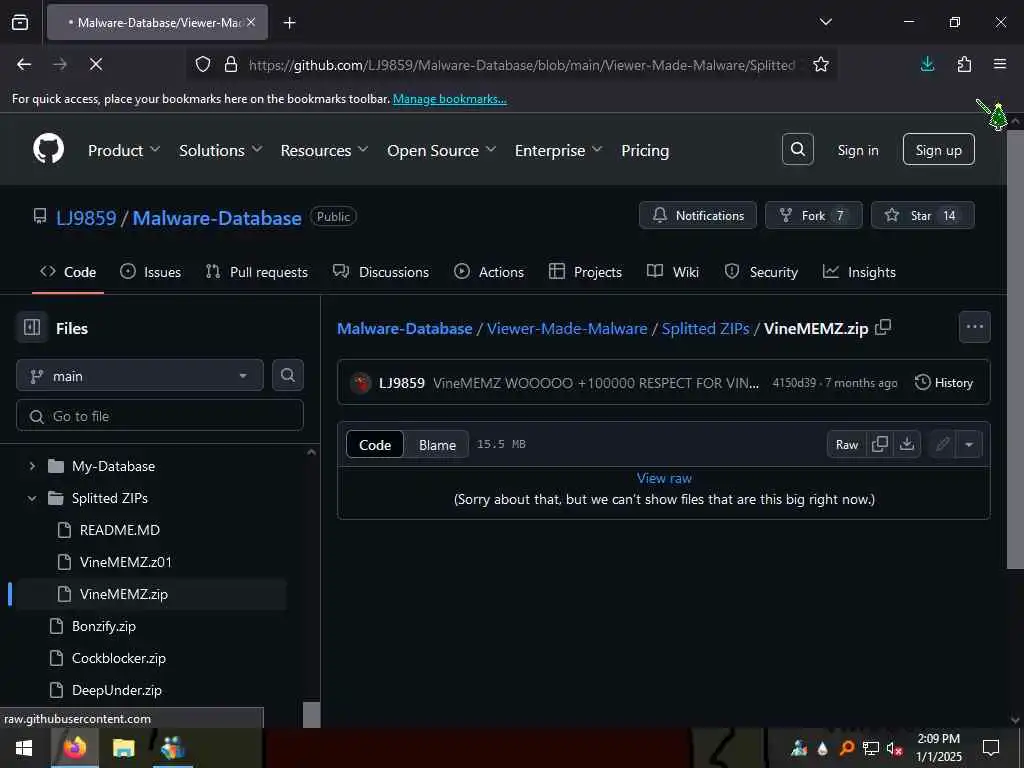Go to the Discussions tab
Image resolution: width=1024 pixels, height=768 pixels.
[x=381, y=272]
